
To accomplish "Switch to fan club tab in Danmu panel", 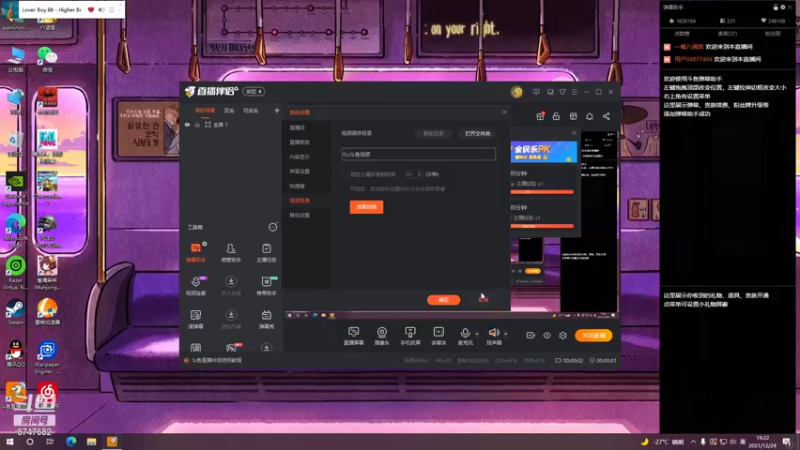I will click(x=772, y=34).
